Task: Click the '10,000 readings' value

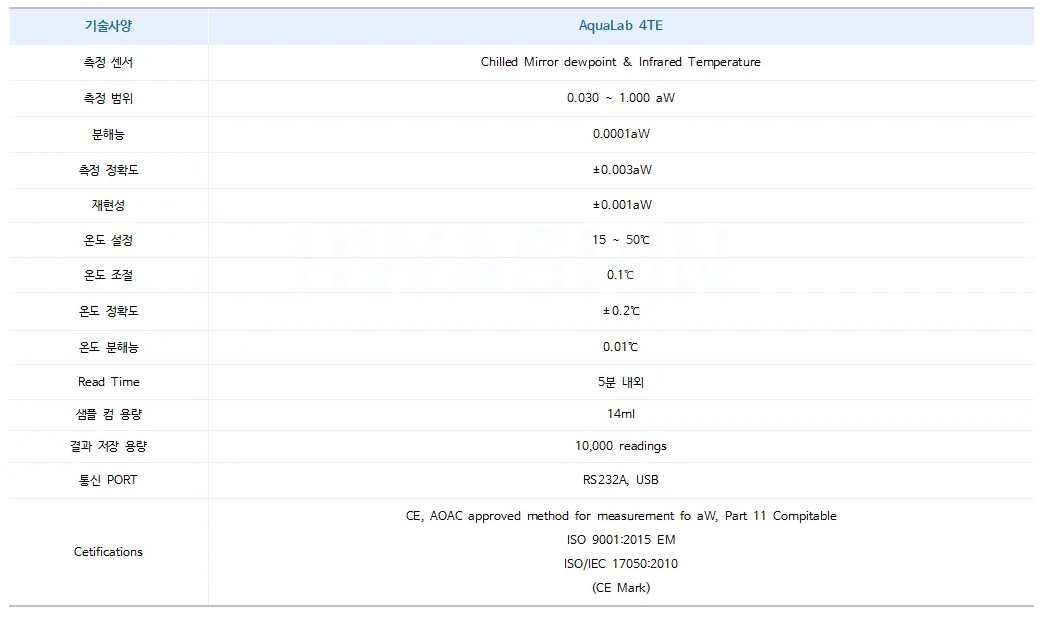Action: (x=621, y=446)
